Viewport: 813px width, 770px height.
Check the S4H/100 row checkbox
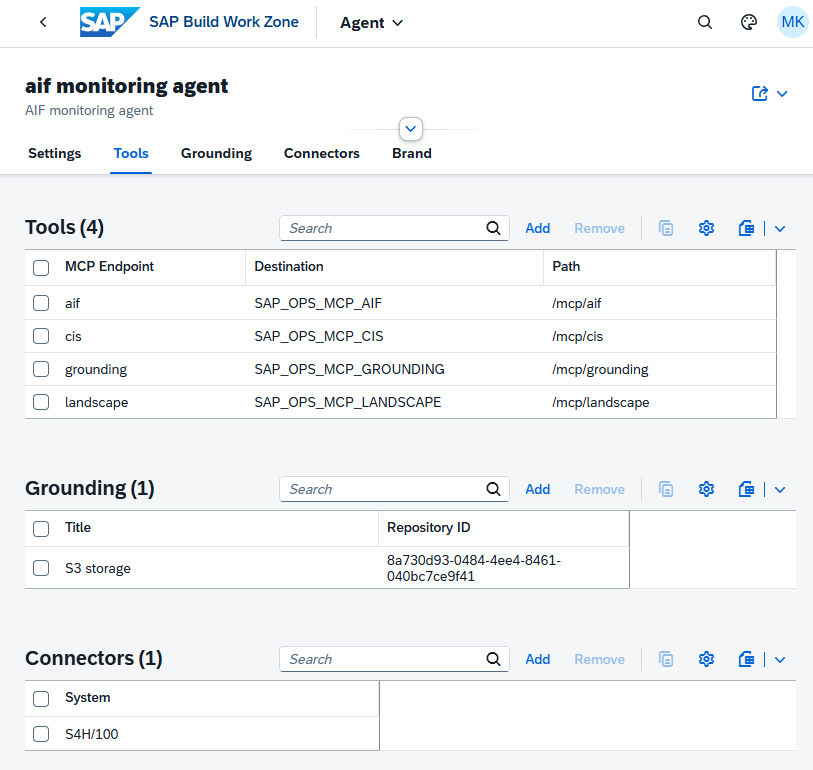point(41,734)
